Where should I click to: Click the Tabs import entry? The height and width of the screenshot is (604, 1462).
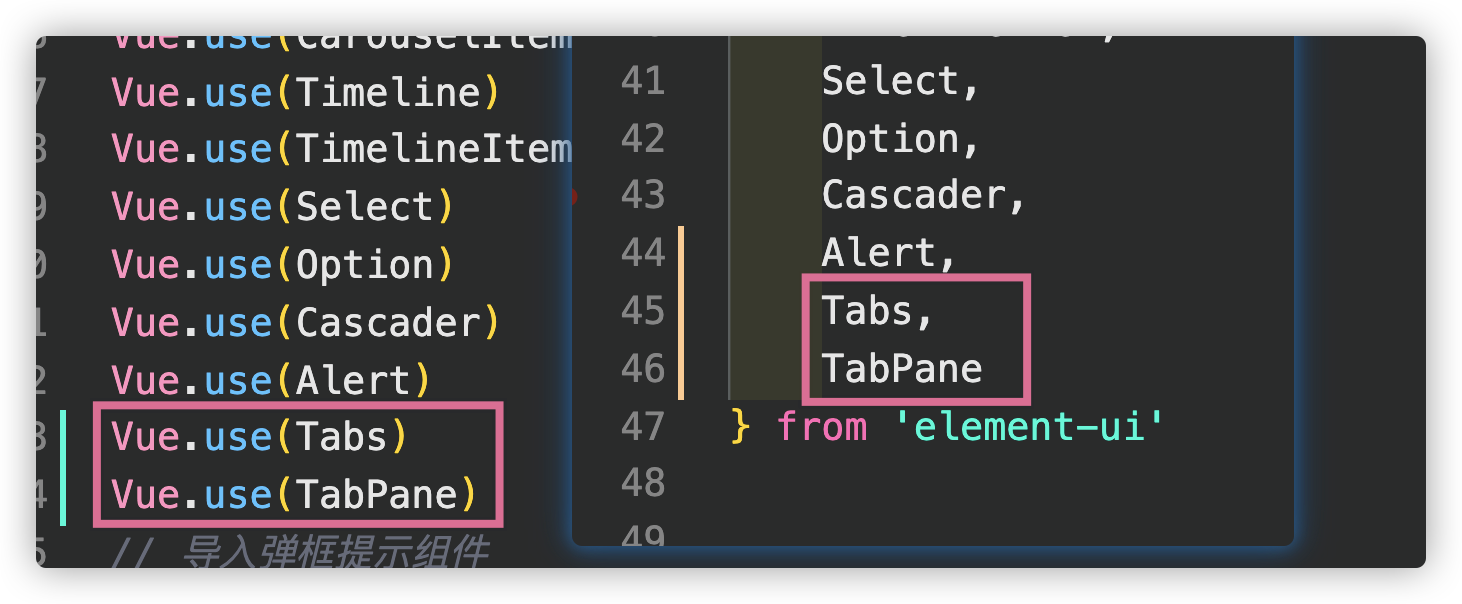click(x=878, y=311)
